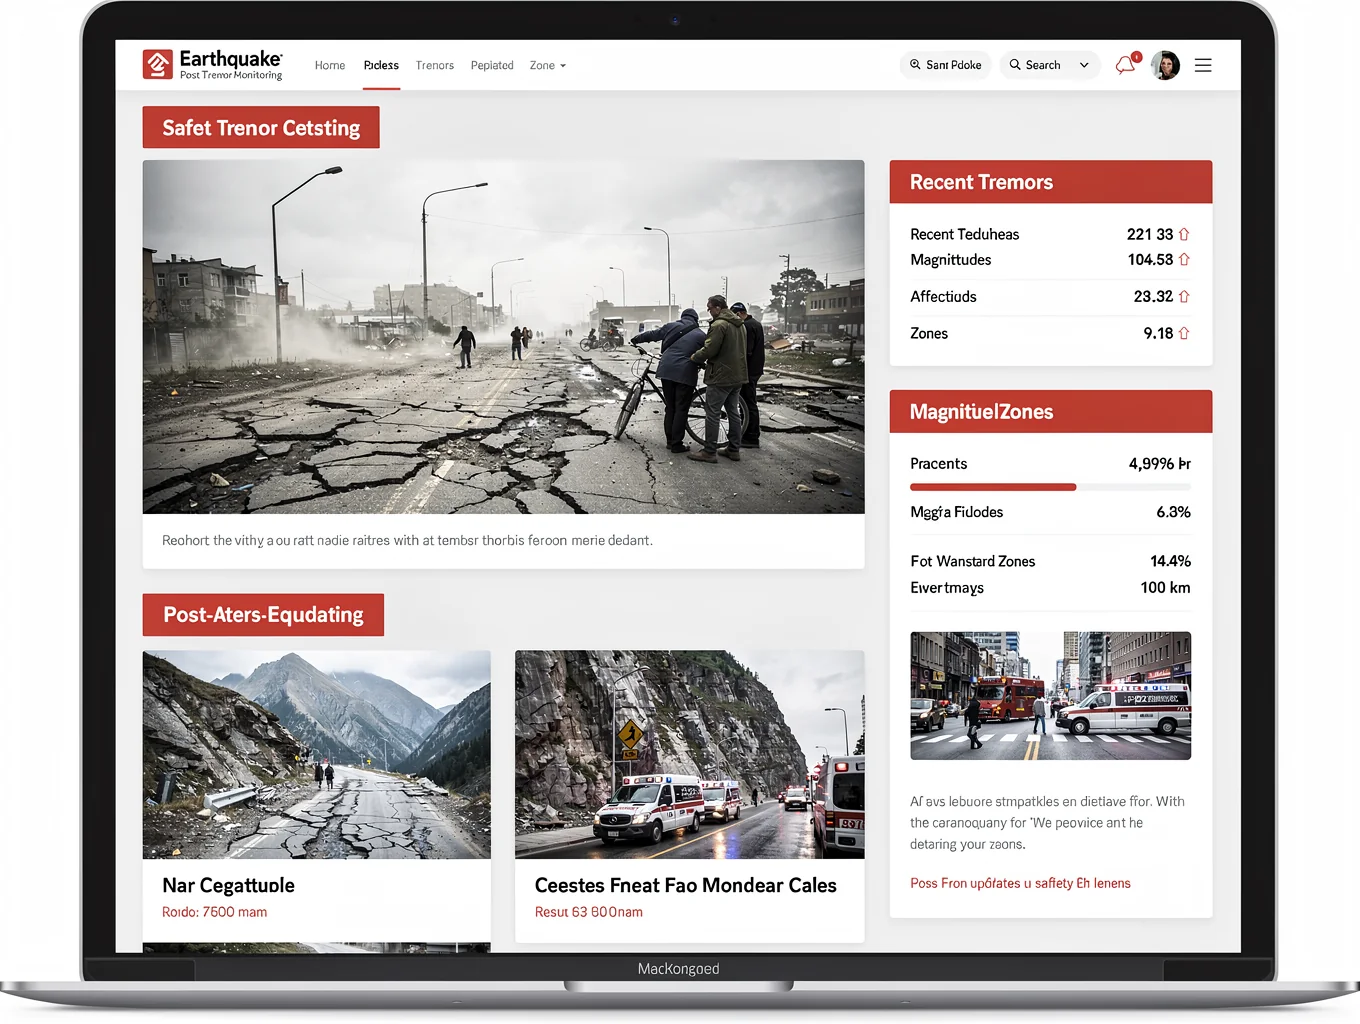Open the Trenors navigation item
Image resolution: width=1360 pixels, height=1024 pixels.
(435, 66)
